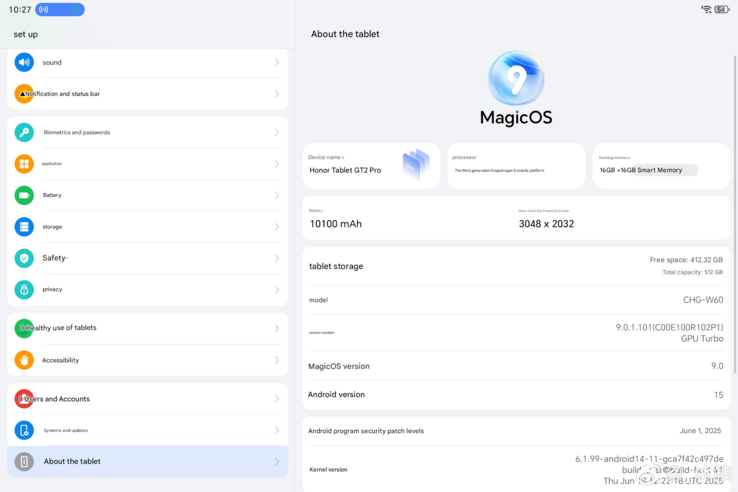Tap the MagicOS 9 logo
The width and height of the screenshot is (738, 492).
click(516, 79)
